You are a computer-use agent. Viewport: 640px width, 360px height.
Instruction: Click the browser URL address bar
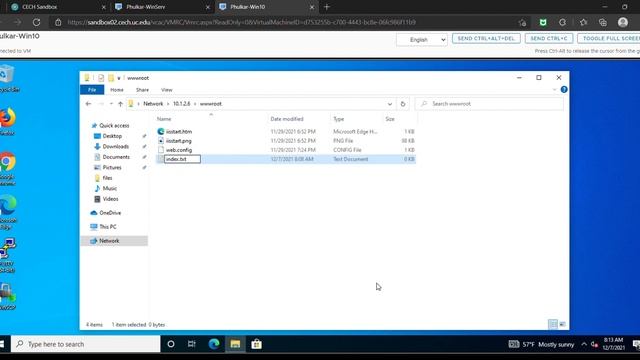point(286,22)
